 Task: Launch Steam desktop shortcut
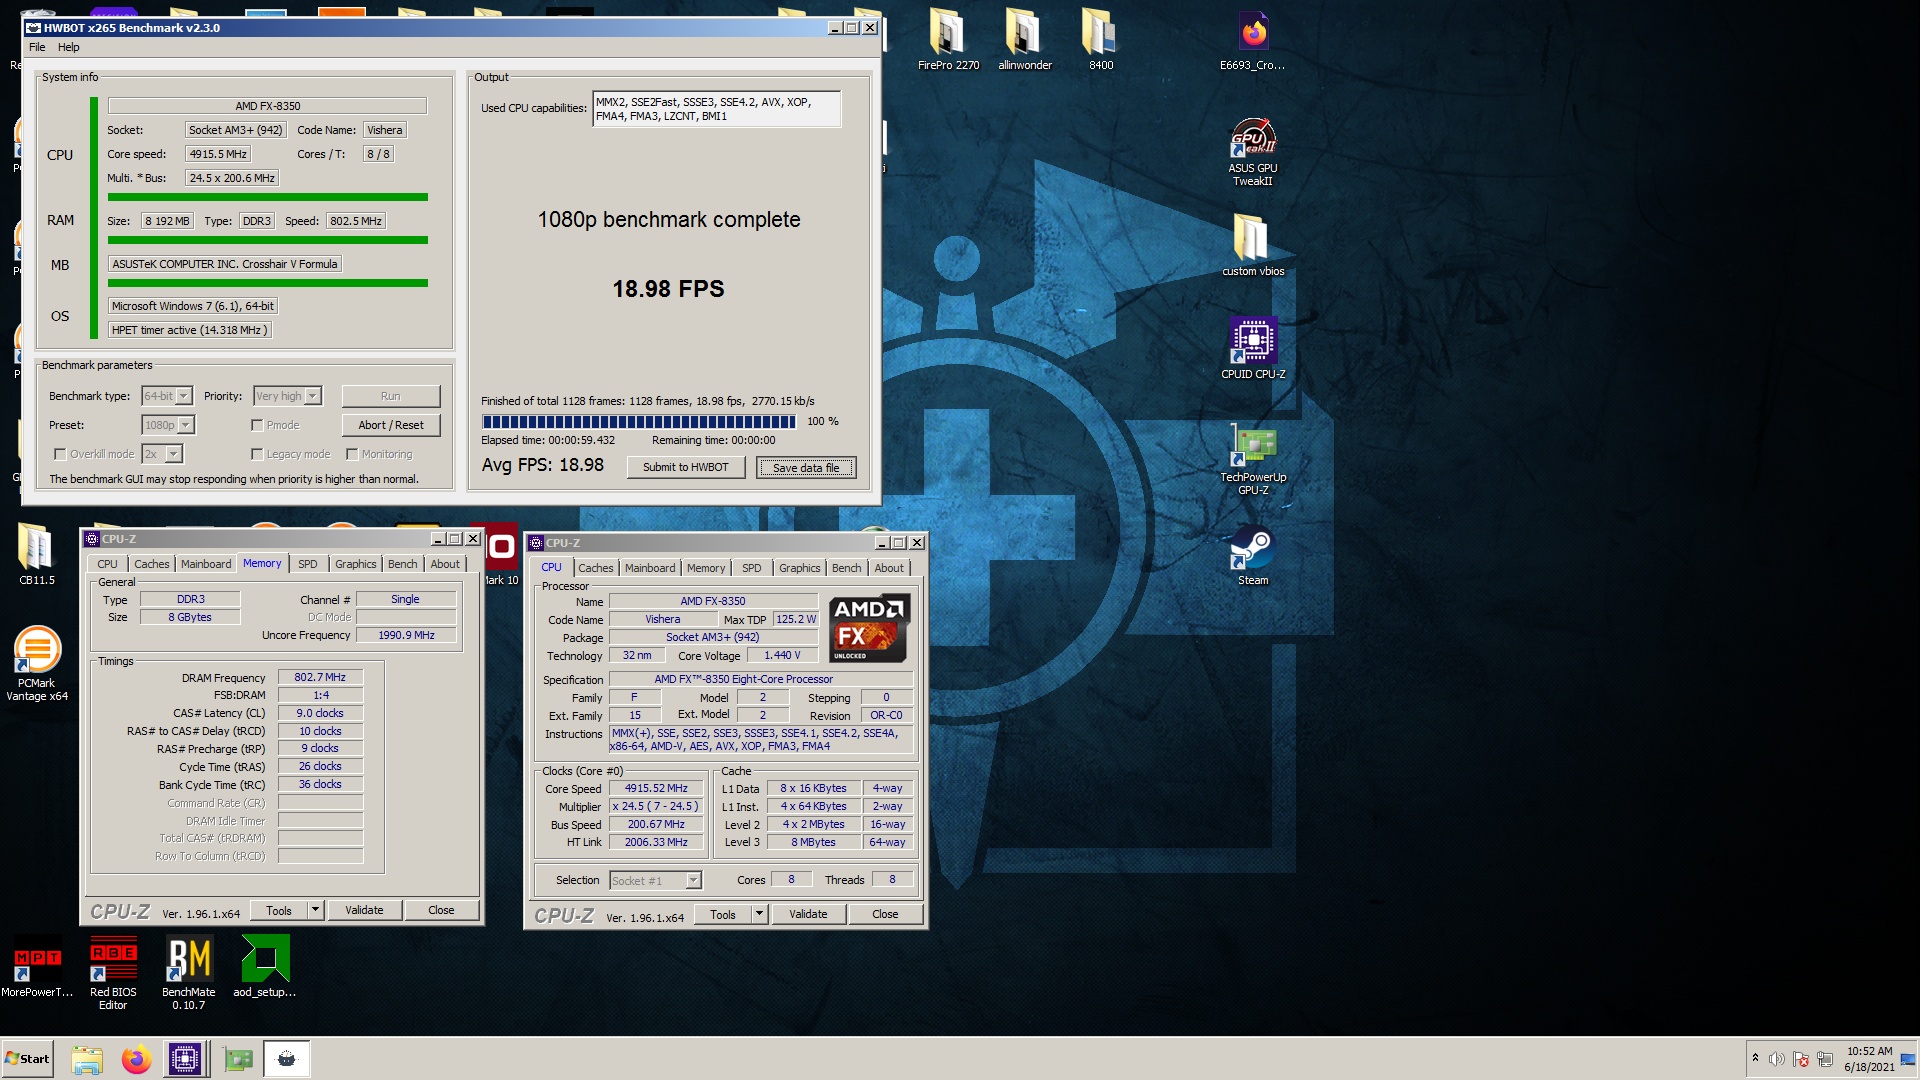[x=1252, y=556]
